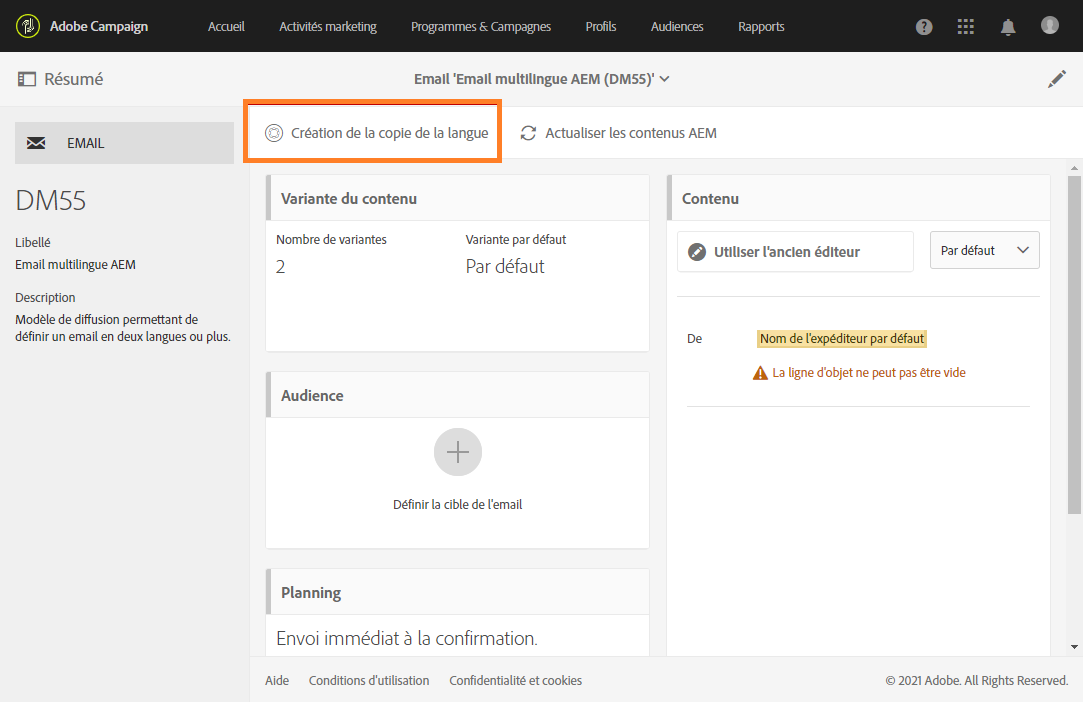Open the Rapports menu item
This screenshot has width=1083, height=702.
761,26
